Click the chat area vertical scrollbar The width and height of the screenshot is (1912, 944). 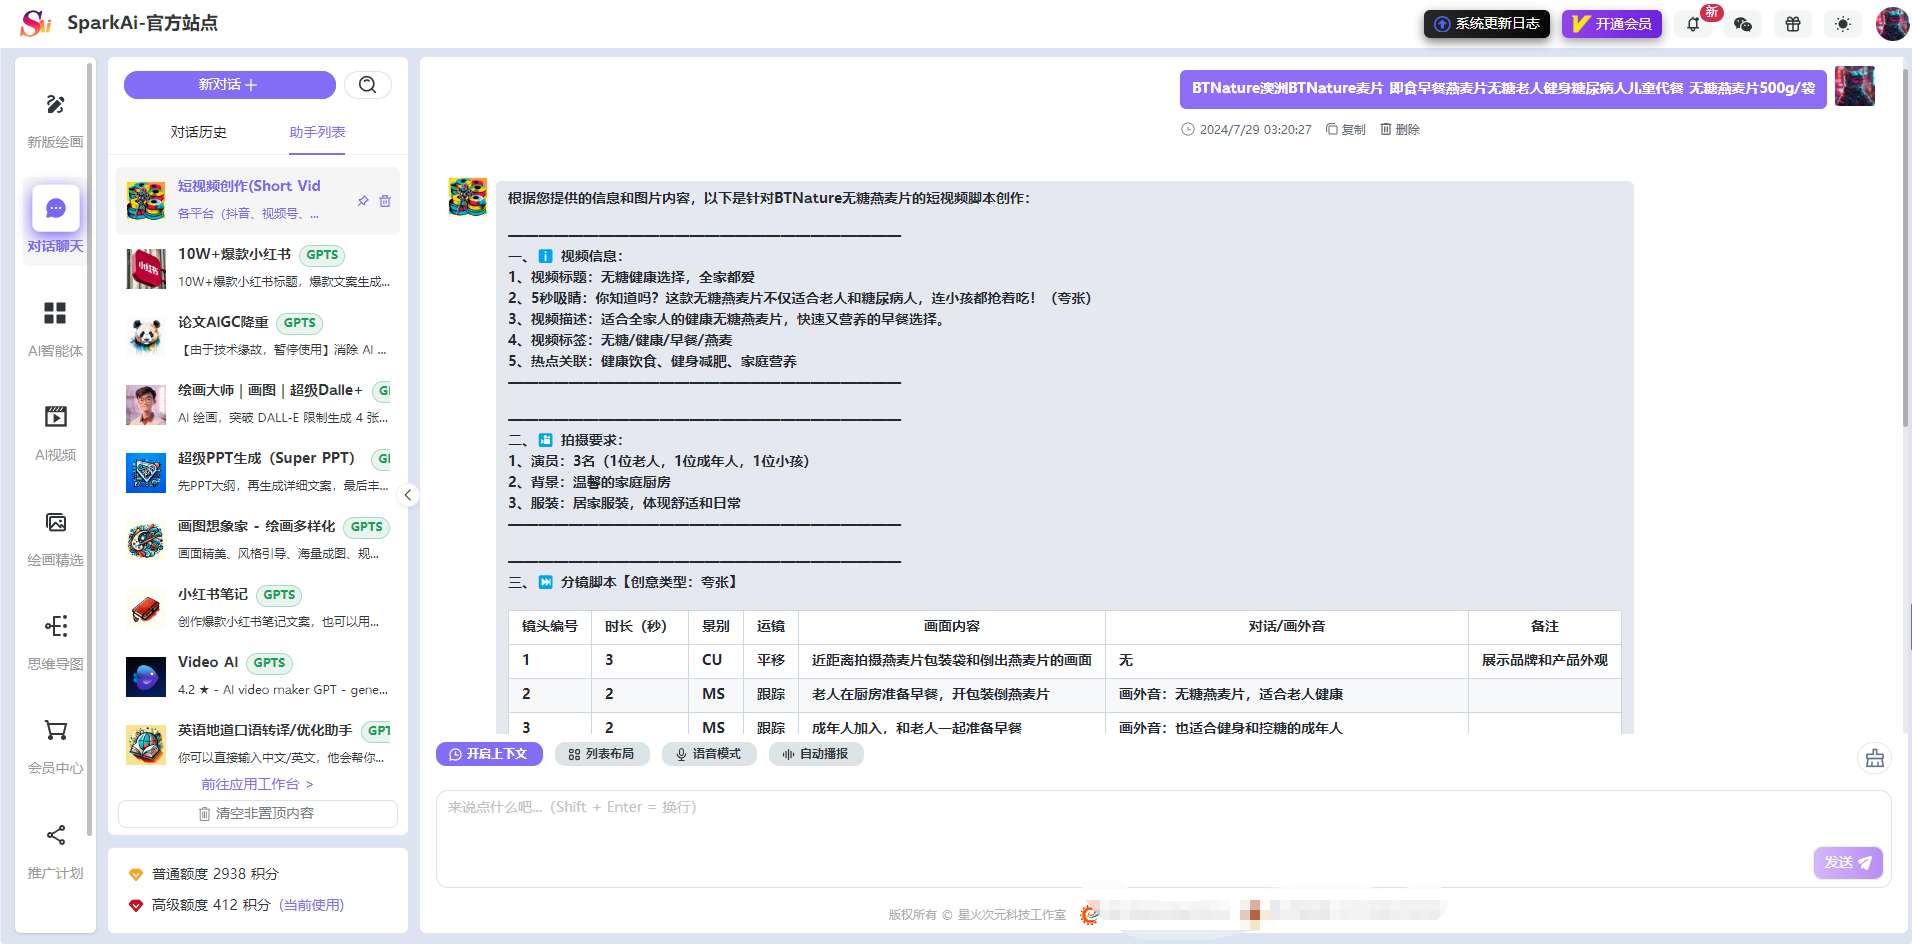pyautogui.click(x=1906, y=250)
